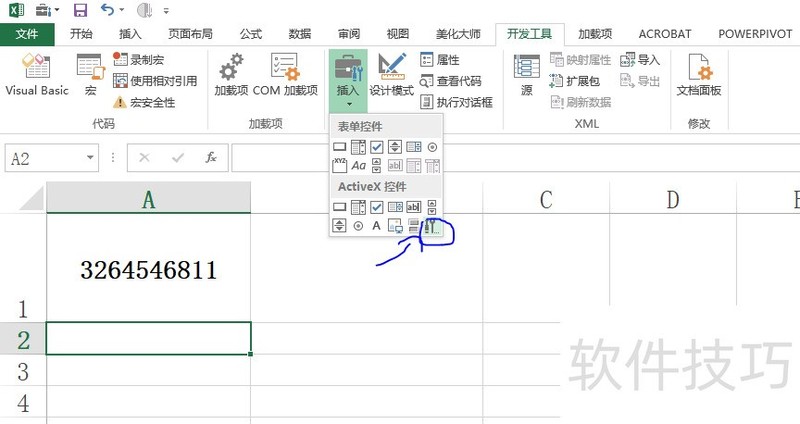Insert an ActiveX Toggle Button
This screenshot has height=424, width=800.
(x=413, y=226)
